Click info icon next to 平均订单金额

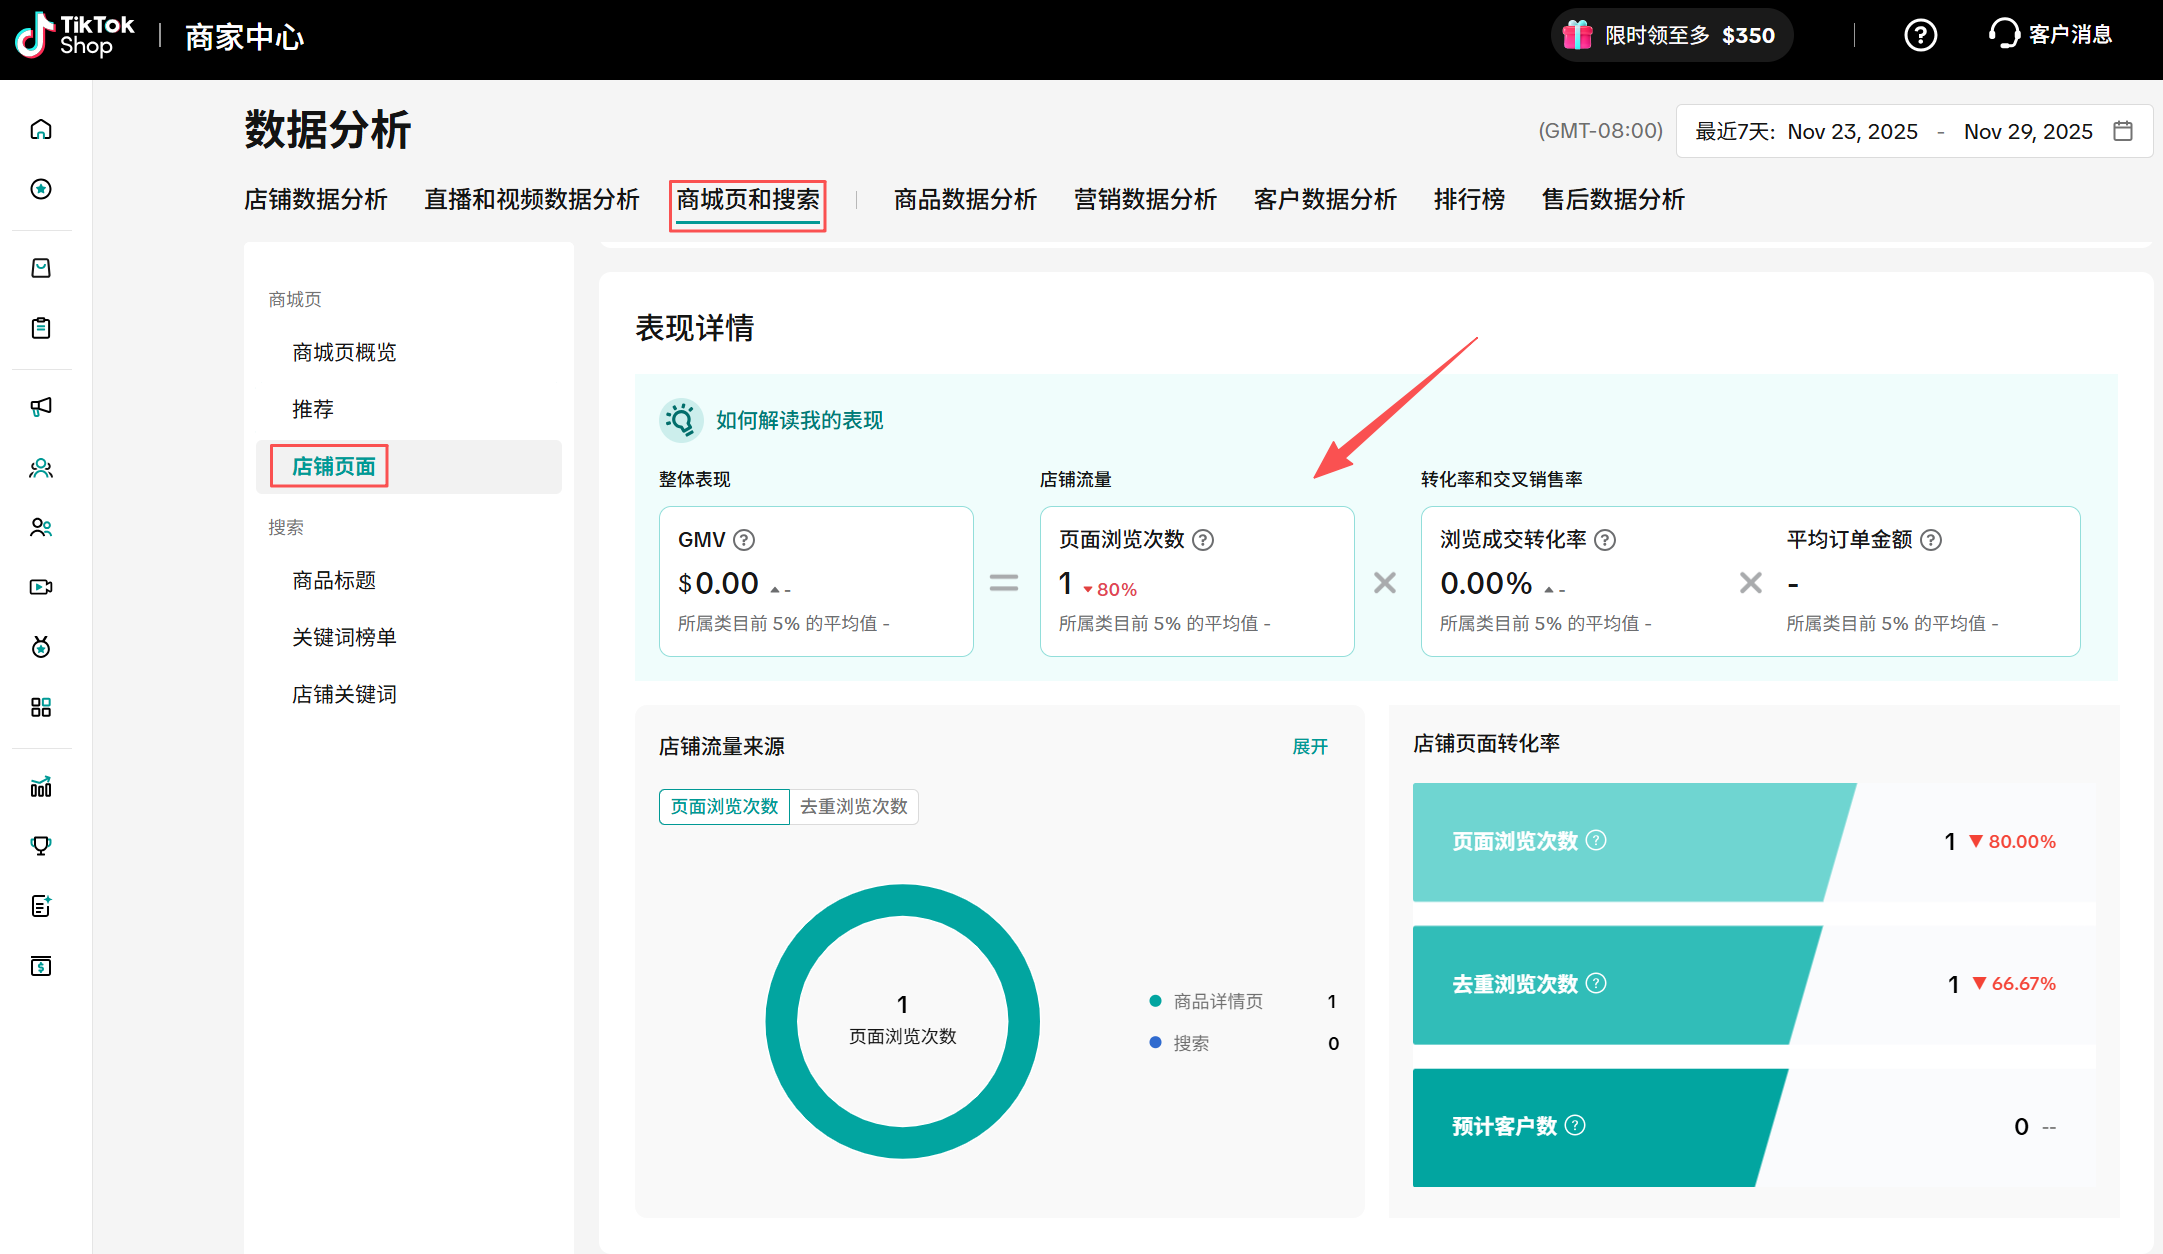(1931, 540)
